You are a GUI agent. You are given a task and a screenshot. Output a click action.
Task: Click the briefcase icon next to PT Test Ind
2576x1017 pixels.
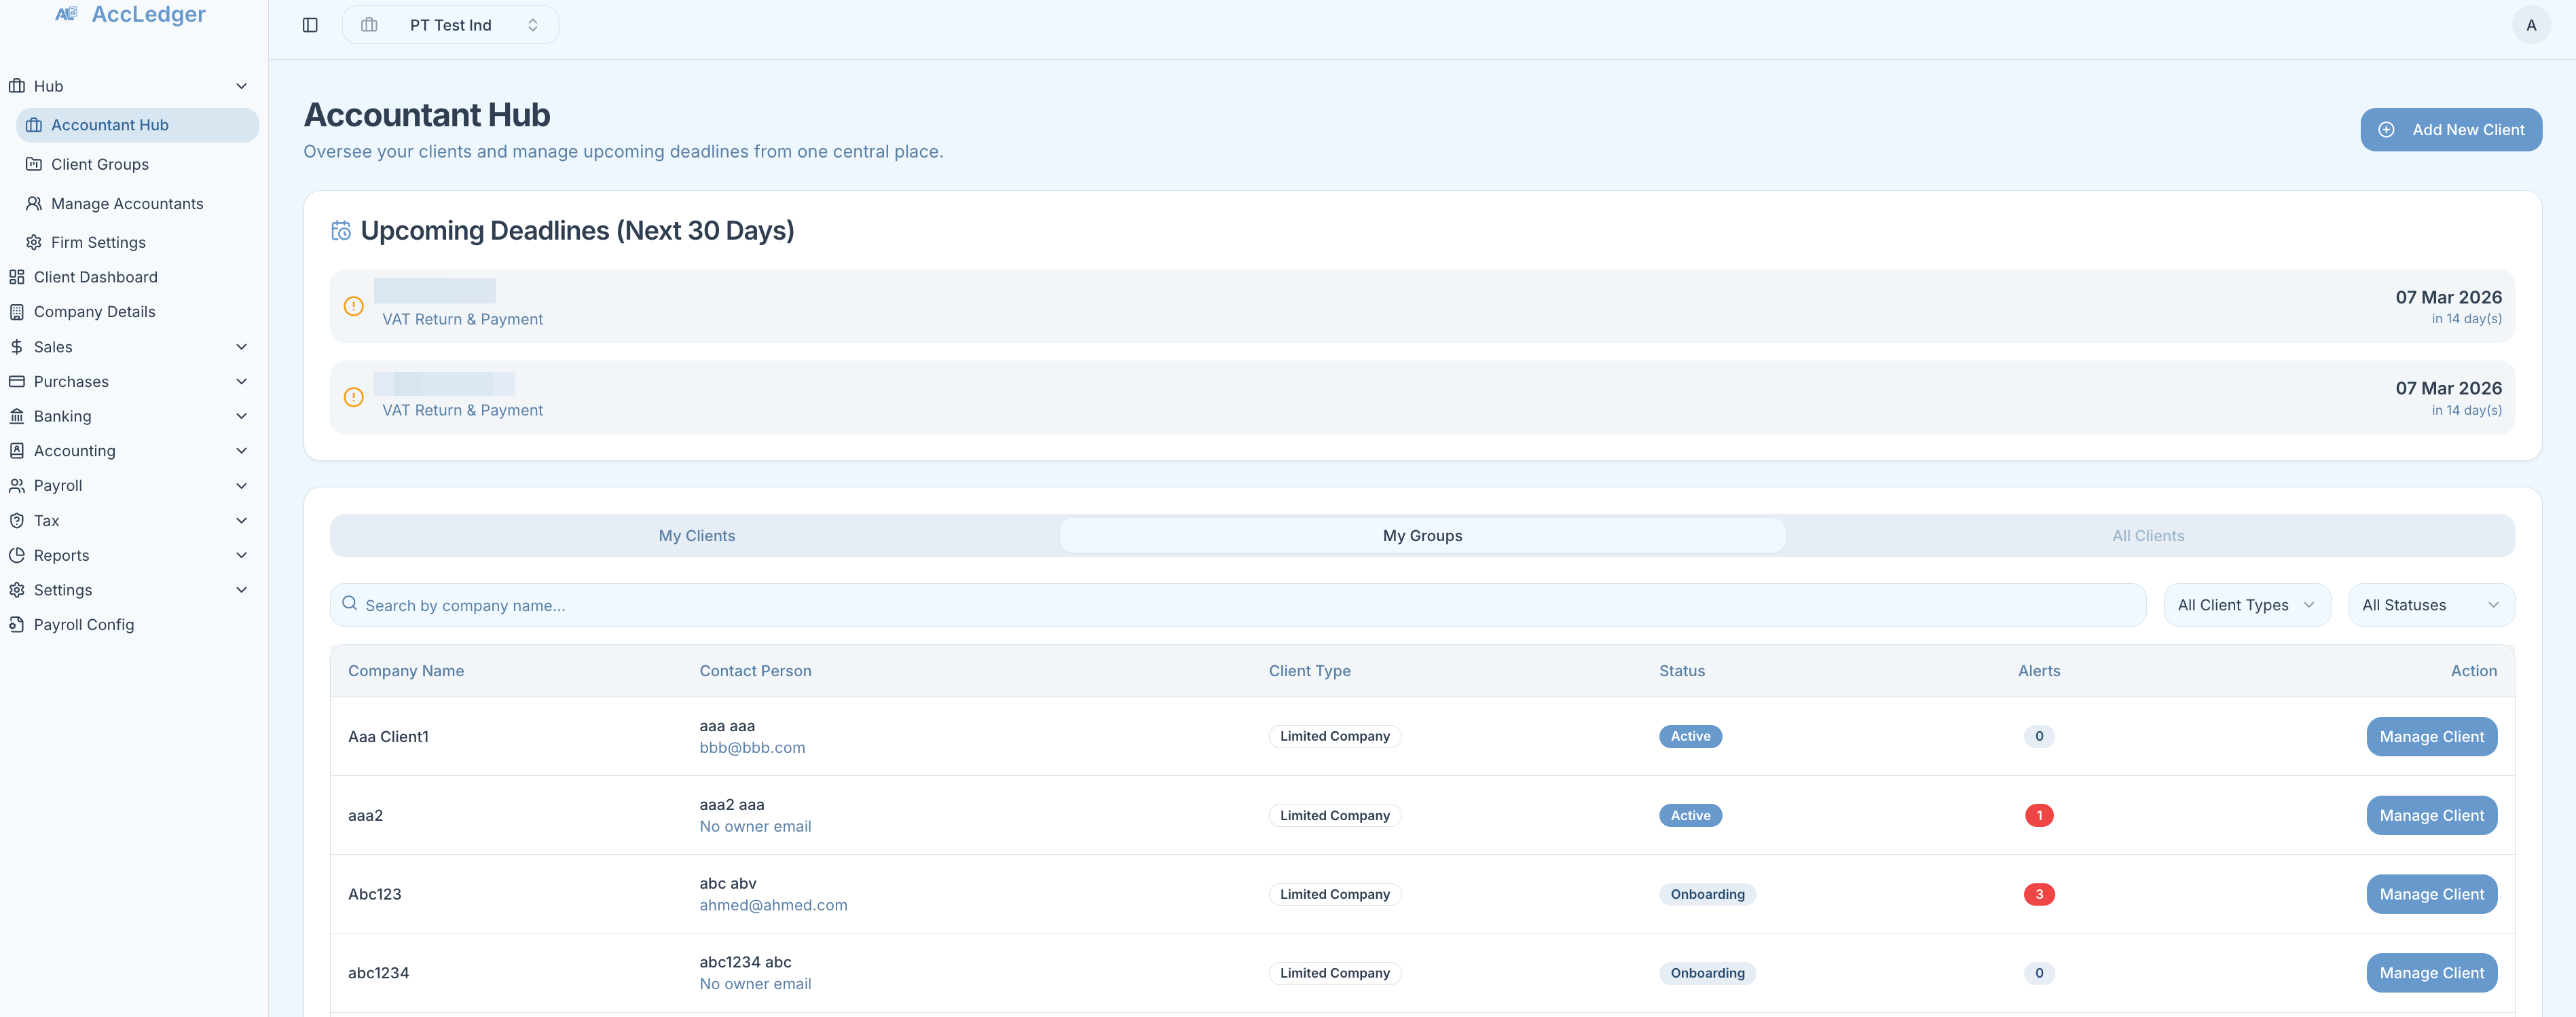pos(370,24)
